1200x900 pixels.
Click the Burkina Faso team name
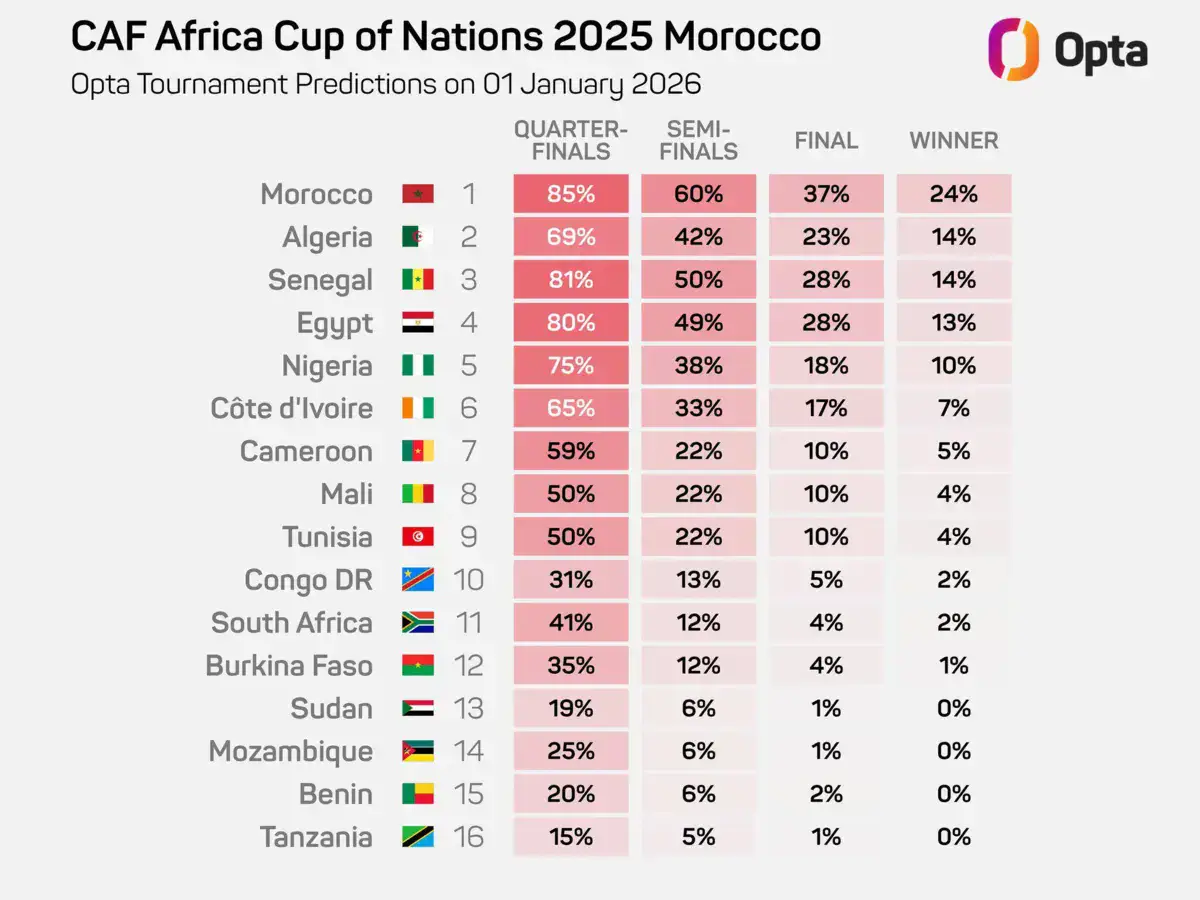point(289,665)
